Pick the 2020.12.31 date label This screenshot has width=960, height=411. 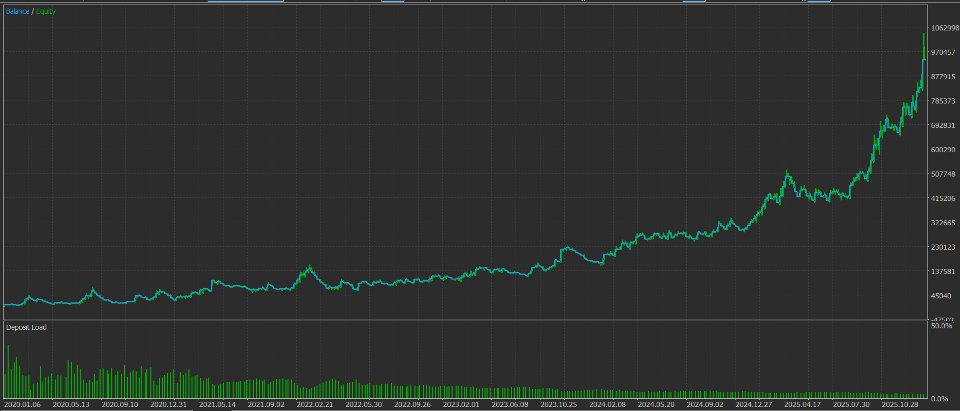tap(168, 405)
